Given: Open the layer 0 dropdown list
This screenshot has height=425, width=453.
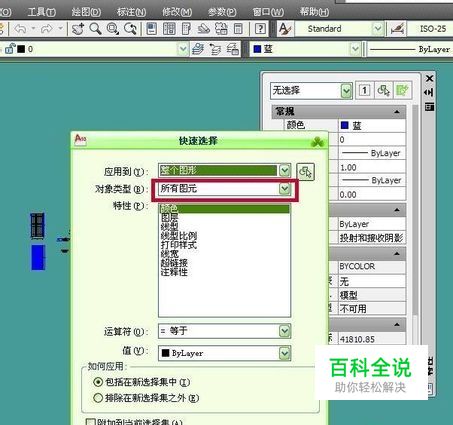Looking at the screenshot, I should coord(183,49).
